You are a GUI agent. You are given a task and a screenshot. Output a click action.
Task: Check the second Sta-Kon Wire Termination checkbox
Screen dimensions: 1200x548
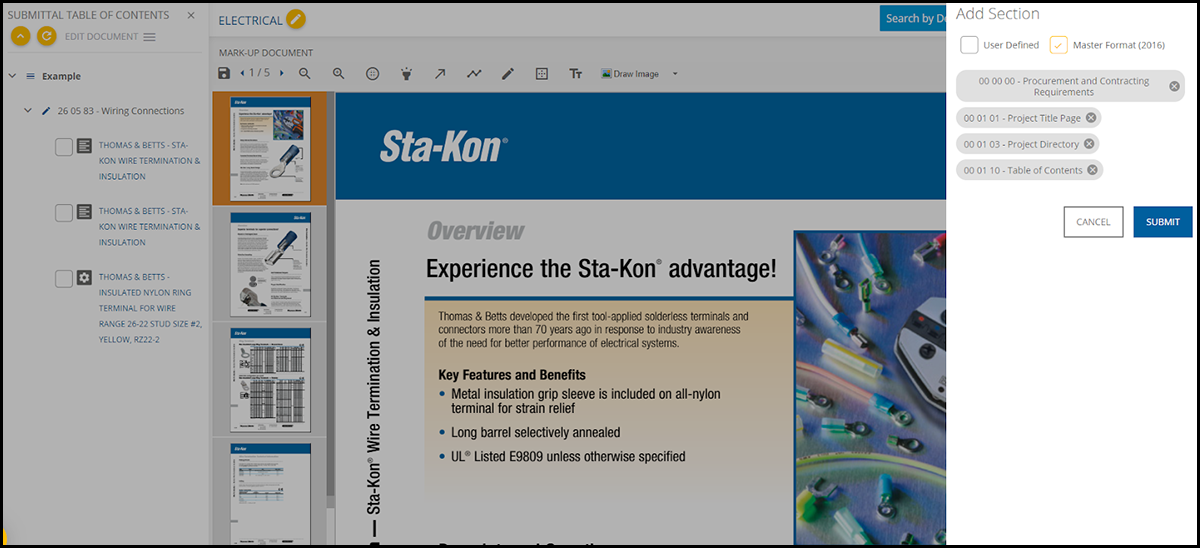click(63, 213)
